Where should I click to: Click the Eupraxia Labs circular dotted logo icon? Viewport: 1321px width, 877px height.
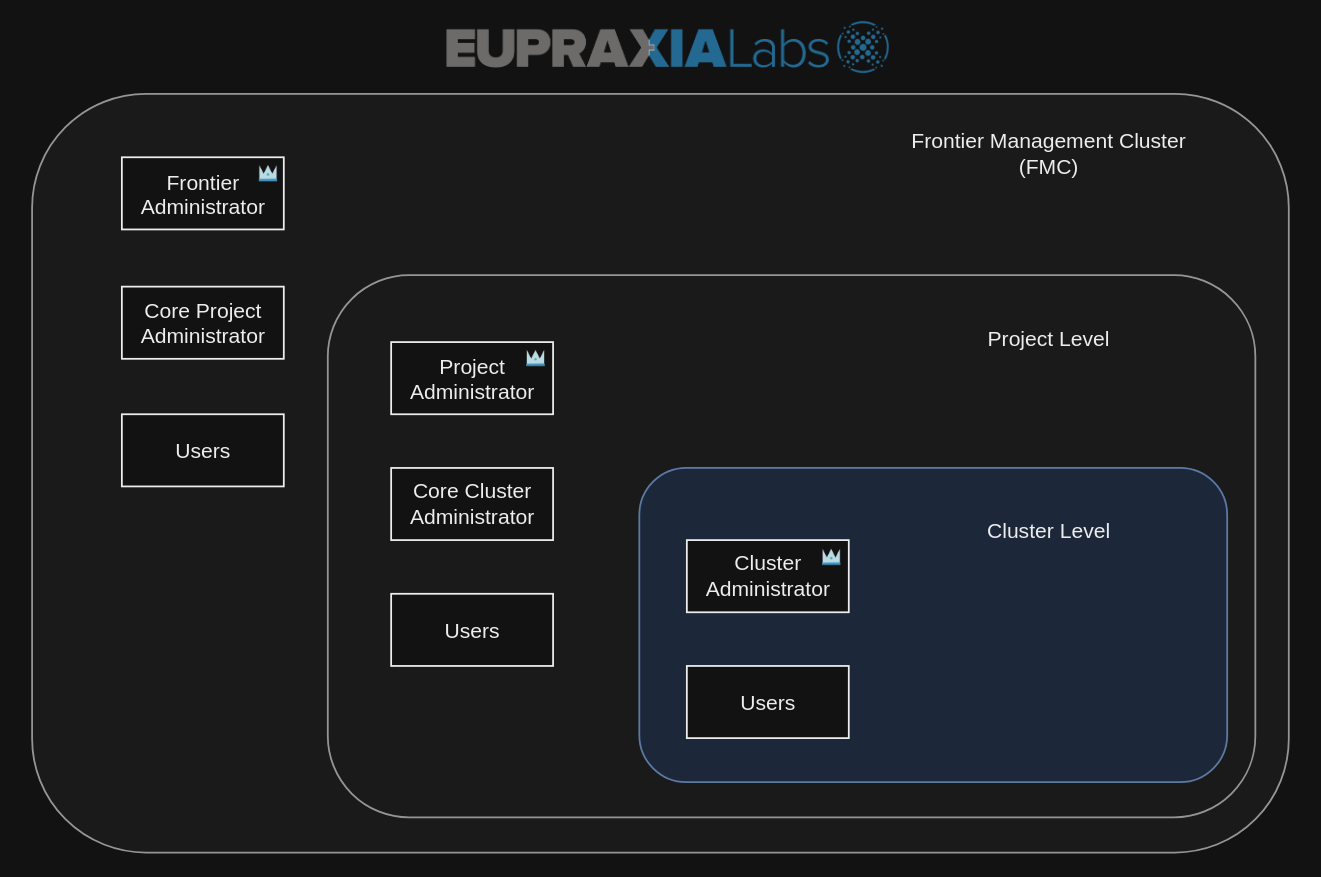coord(863,47)
